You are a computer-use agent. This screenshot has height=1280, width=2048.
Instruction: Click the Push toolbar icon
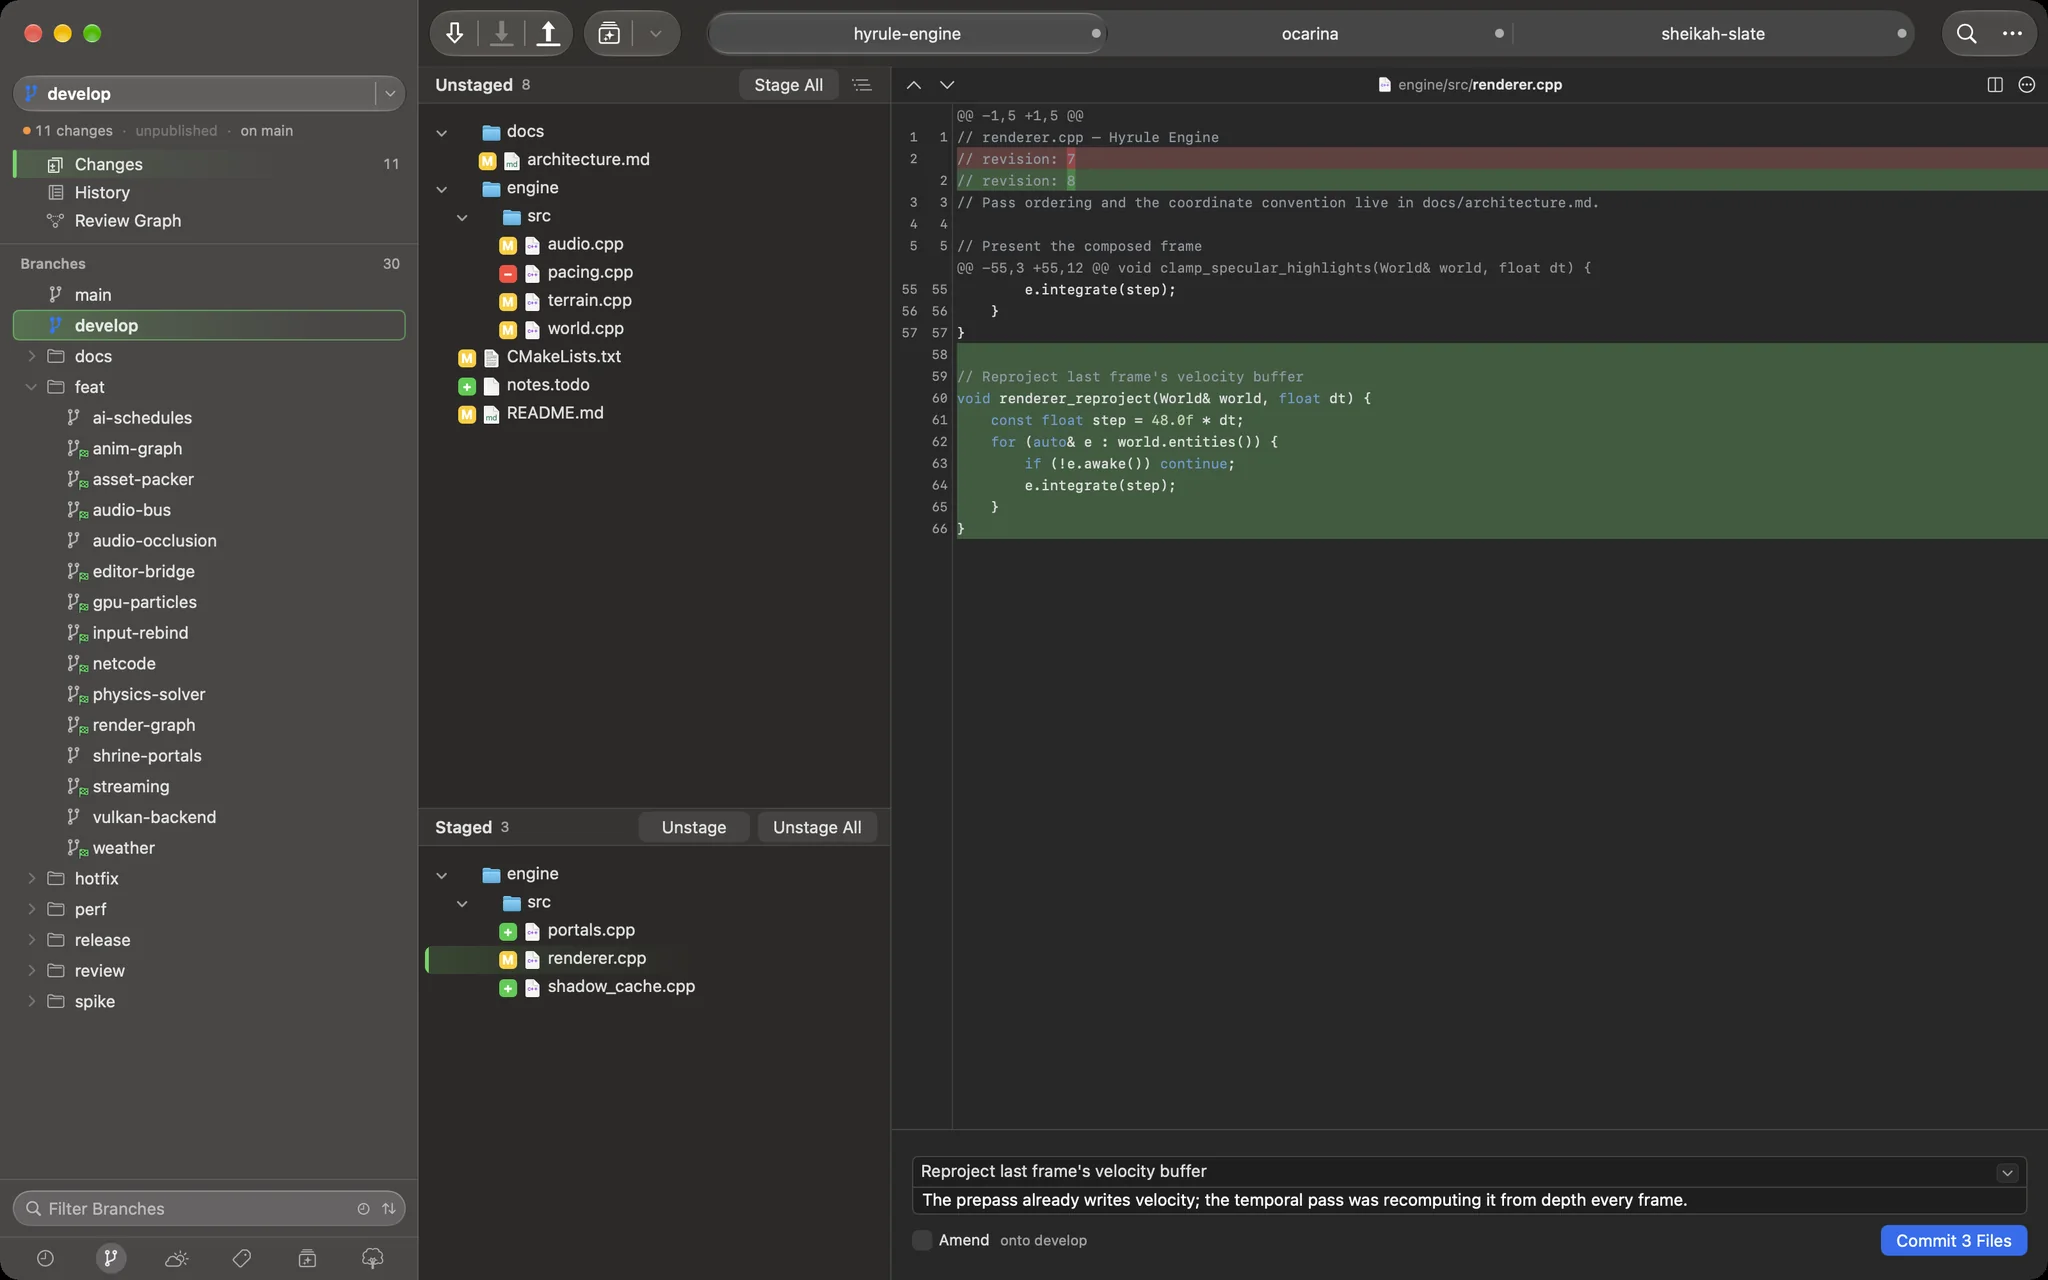[548, 33]
